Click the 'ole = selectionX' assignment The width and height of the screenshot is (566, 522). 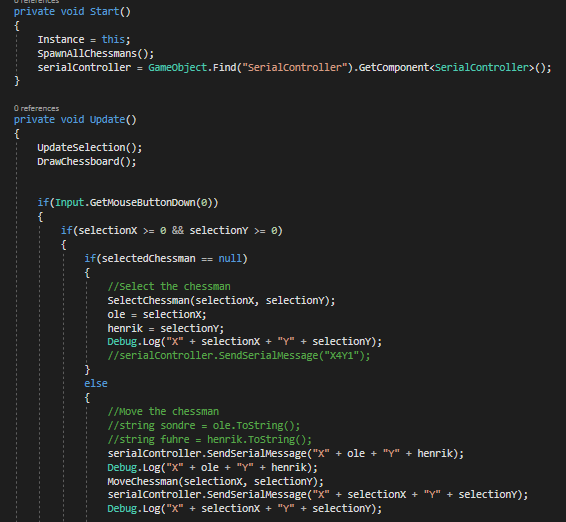coord(157,314)
